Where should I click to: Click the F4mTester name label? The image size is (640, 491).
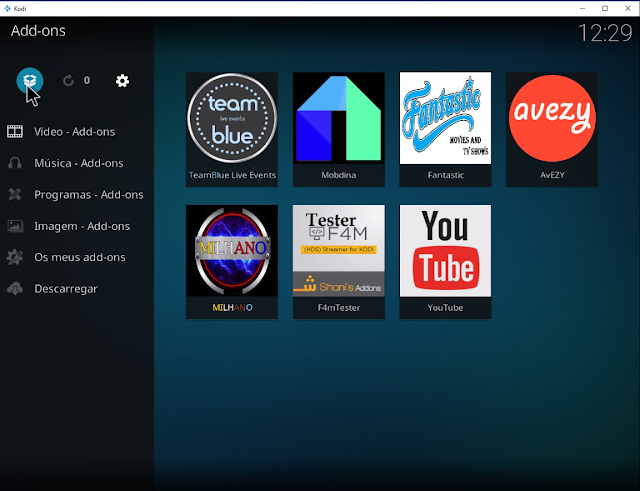coord(339,308)
